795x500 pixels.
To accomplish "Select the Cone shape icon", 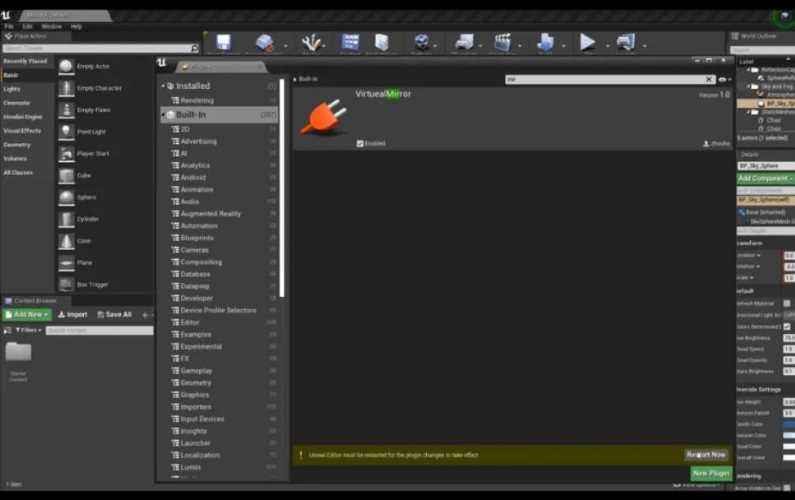I will click(66, 241).
